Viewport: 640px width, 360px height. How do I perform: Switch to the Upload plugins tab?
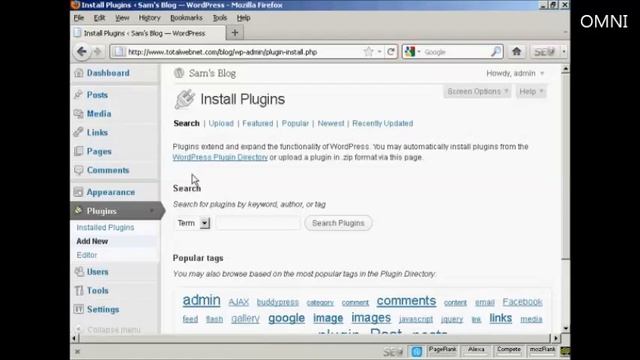point(221,123)
